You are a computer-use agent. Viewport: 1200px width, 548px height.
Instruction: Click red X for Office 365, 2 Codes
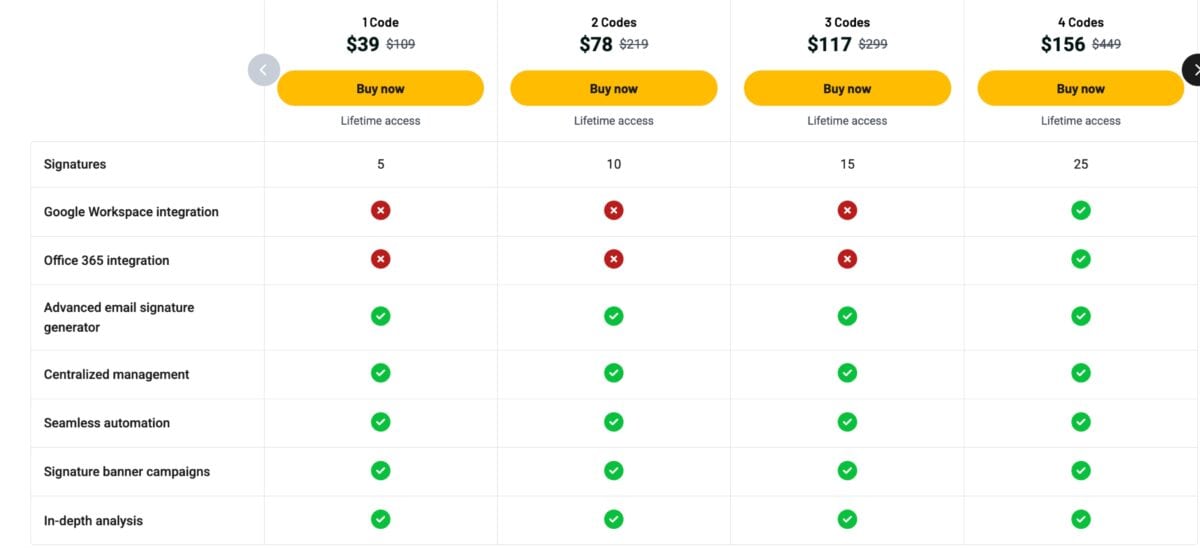click(x=614, y=259)
